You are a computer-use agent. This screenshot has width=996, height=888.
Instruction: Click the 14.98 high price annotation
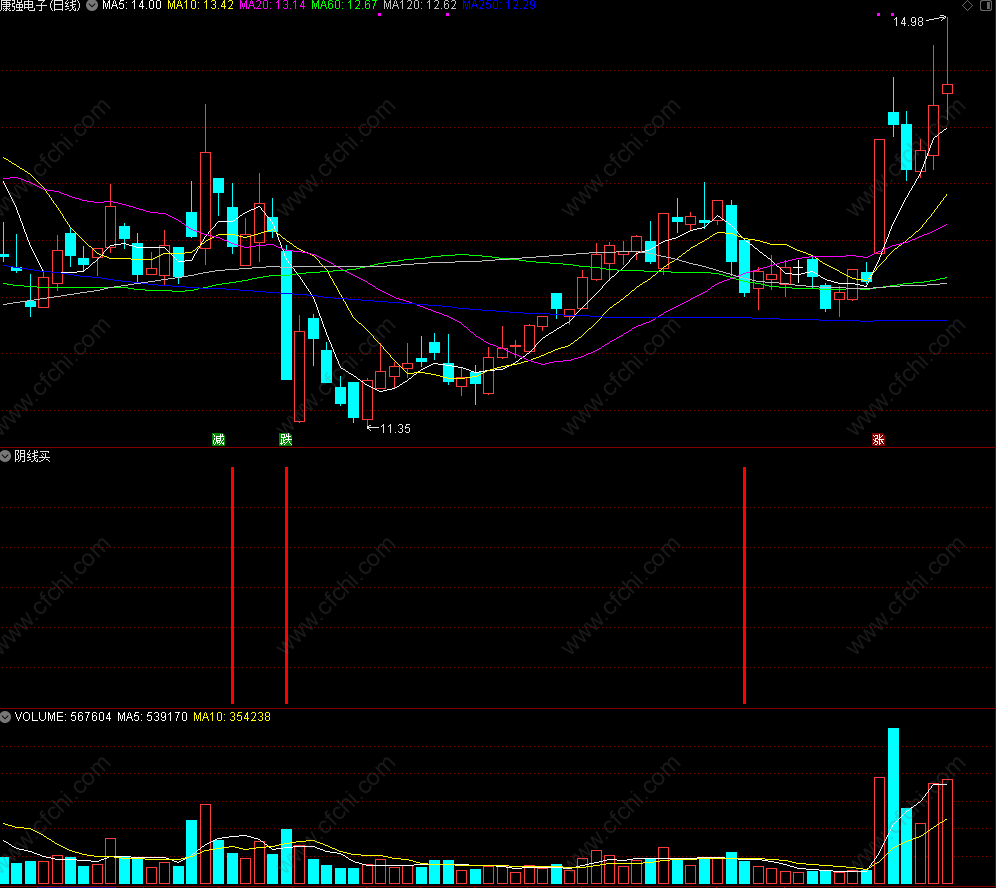[908, 22]
